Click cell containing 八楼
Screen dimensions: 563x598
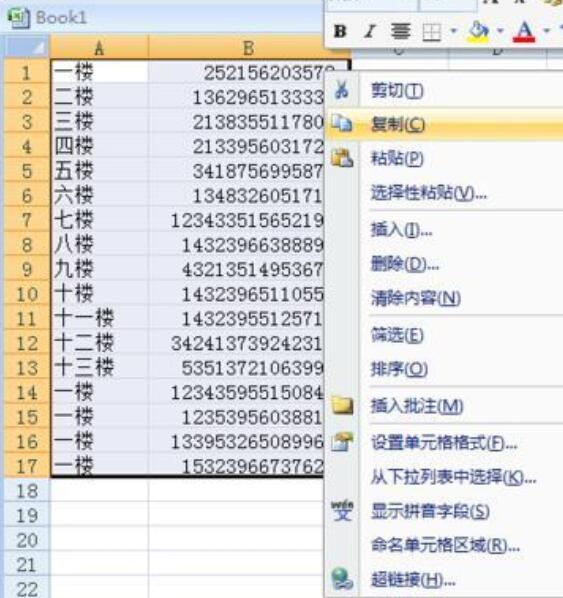point(99,244)
